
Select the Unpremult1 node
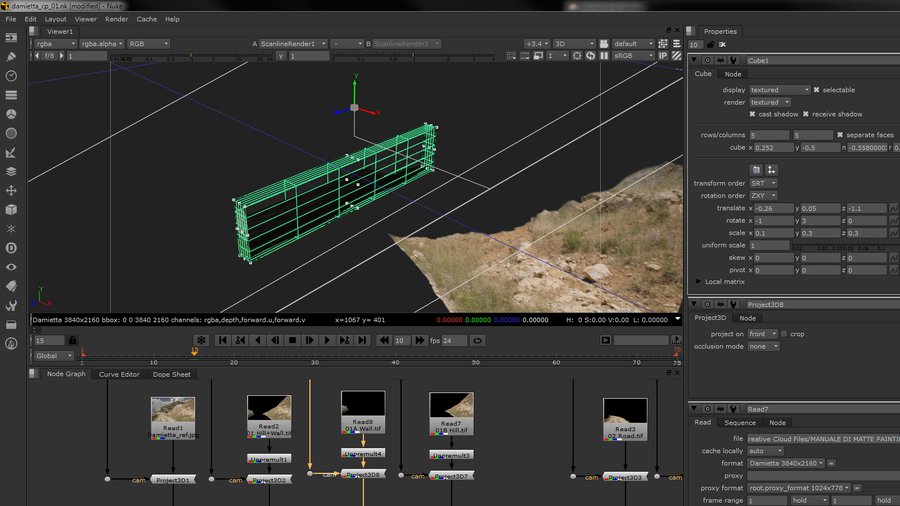coord(268,459)
